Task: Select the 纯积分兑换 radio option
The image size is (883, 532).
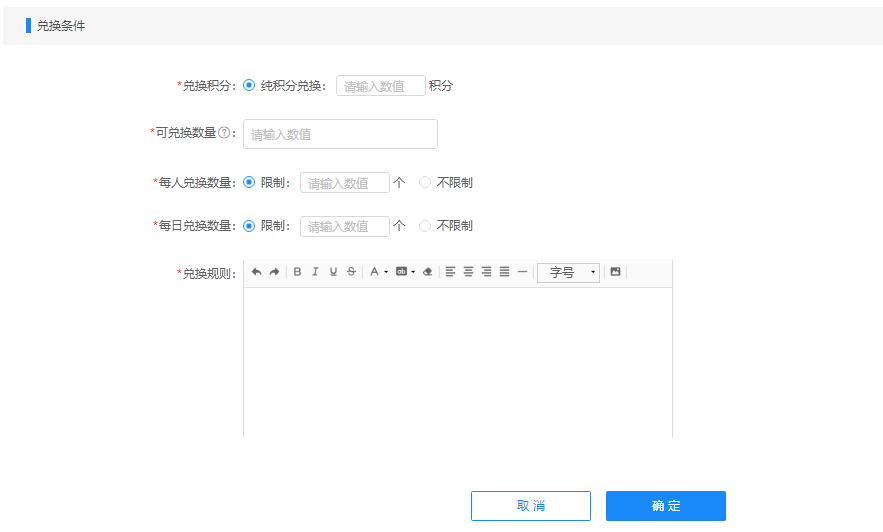Action: pyautogui.click(x=249, y=86)
